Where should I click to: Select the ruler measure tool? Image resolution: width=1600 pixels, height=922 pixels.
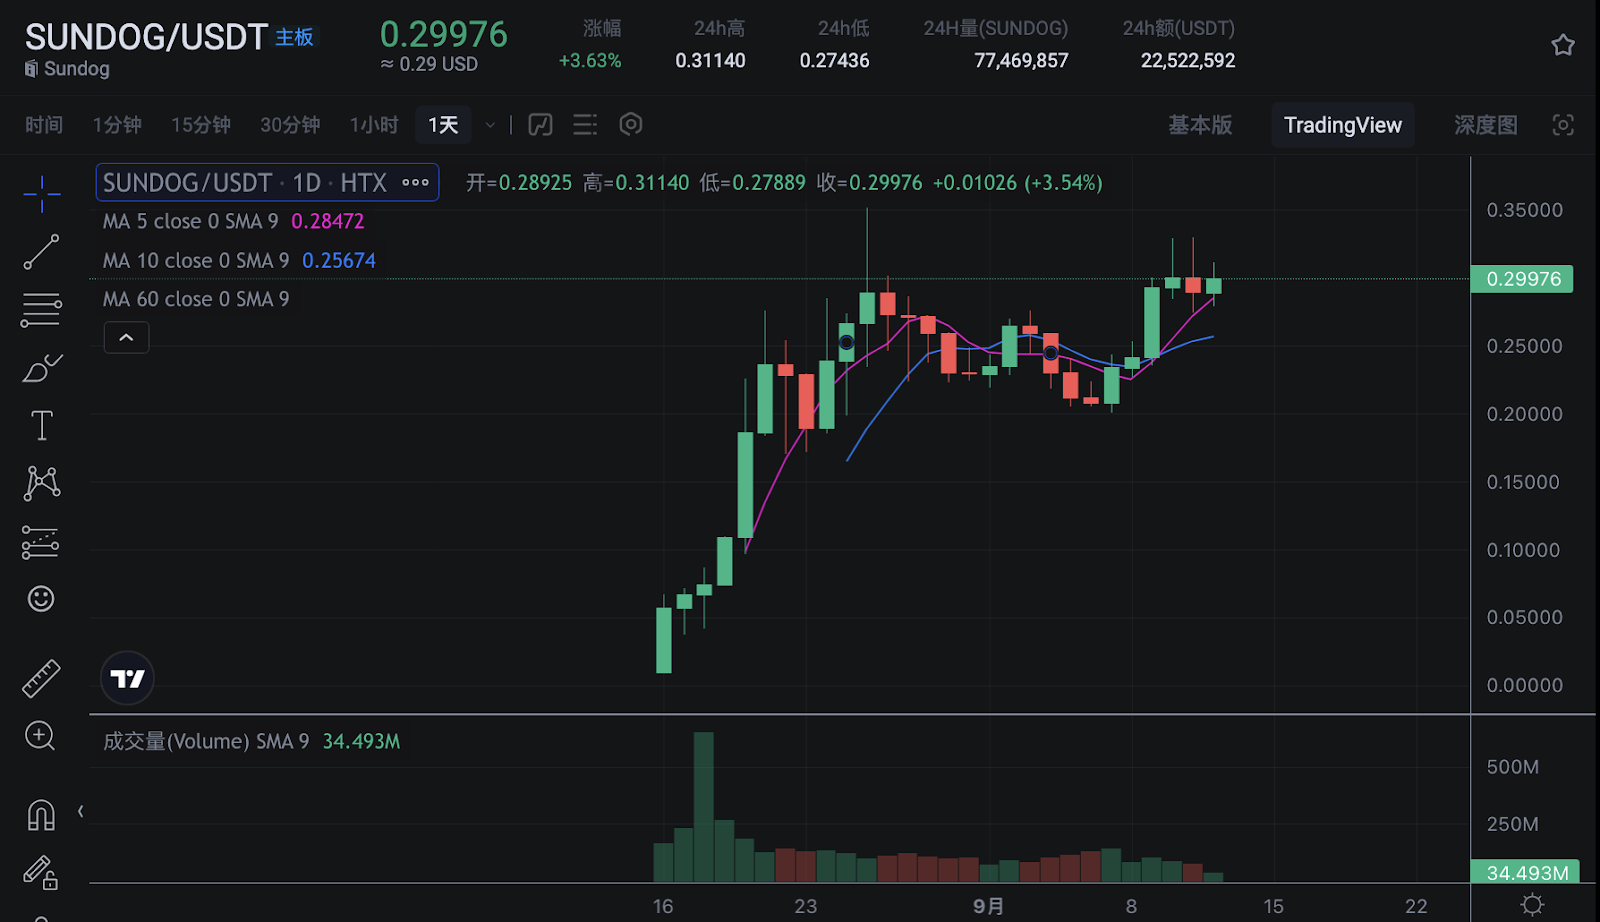point(41,678)
